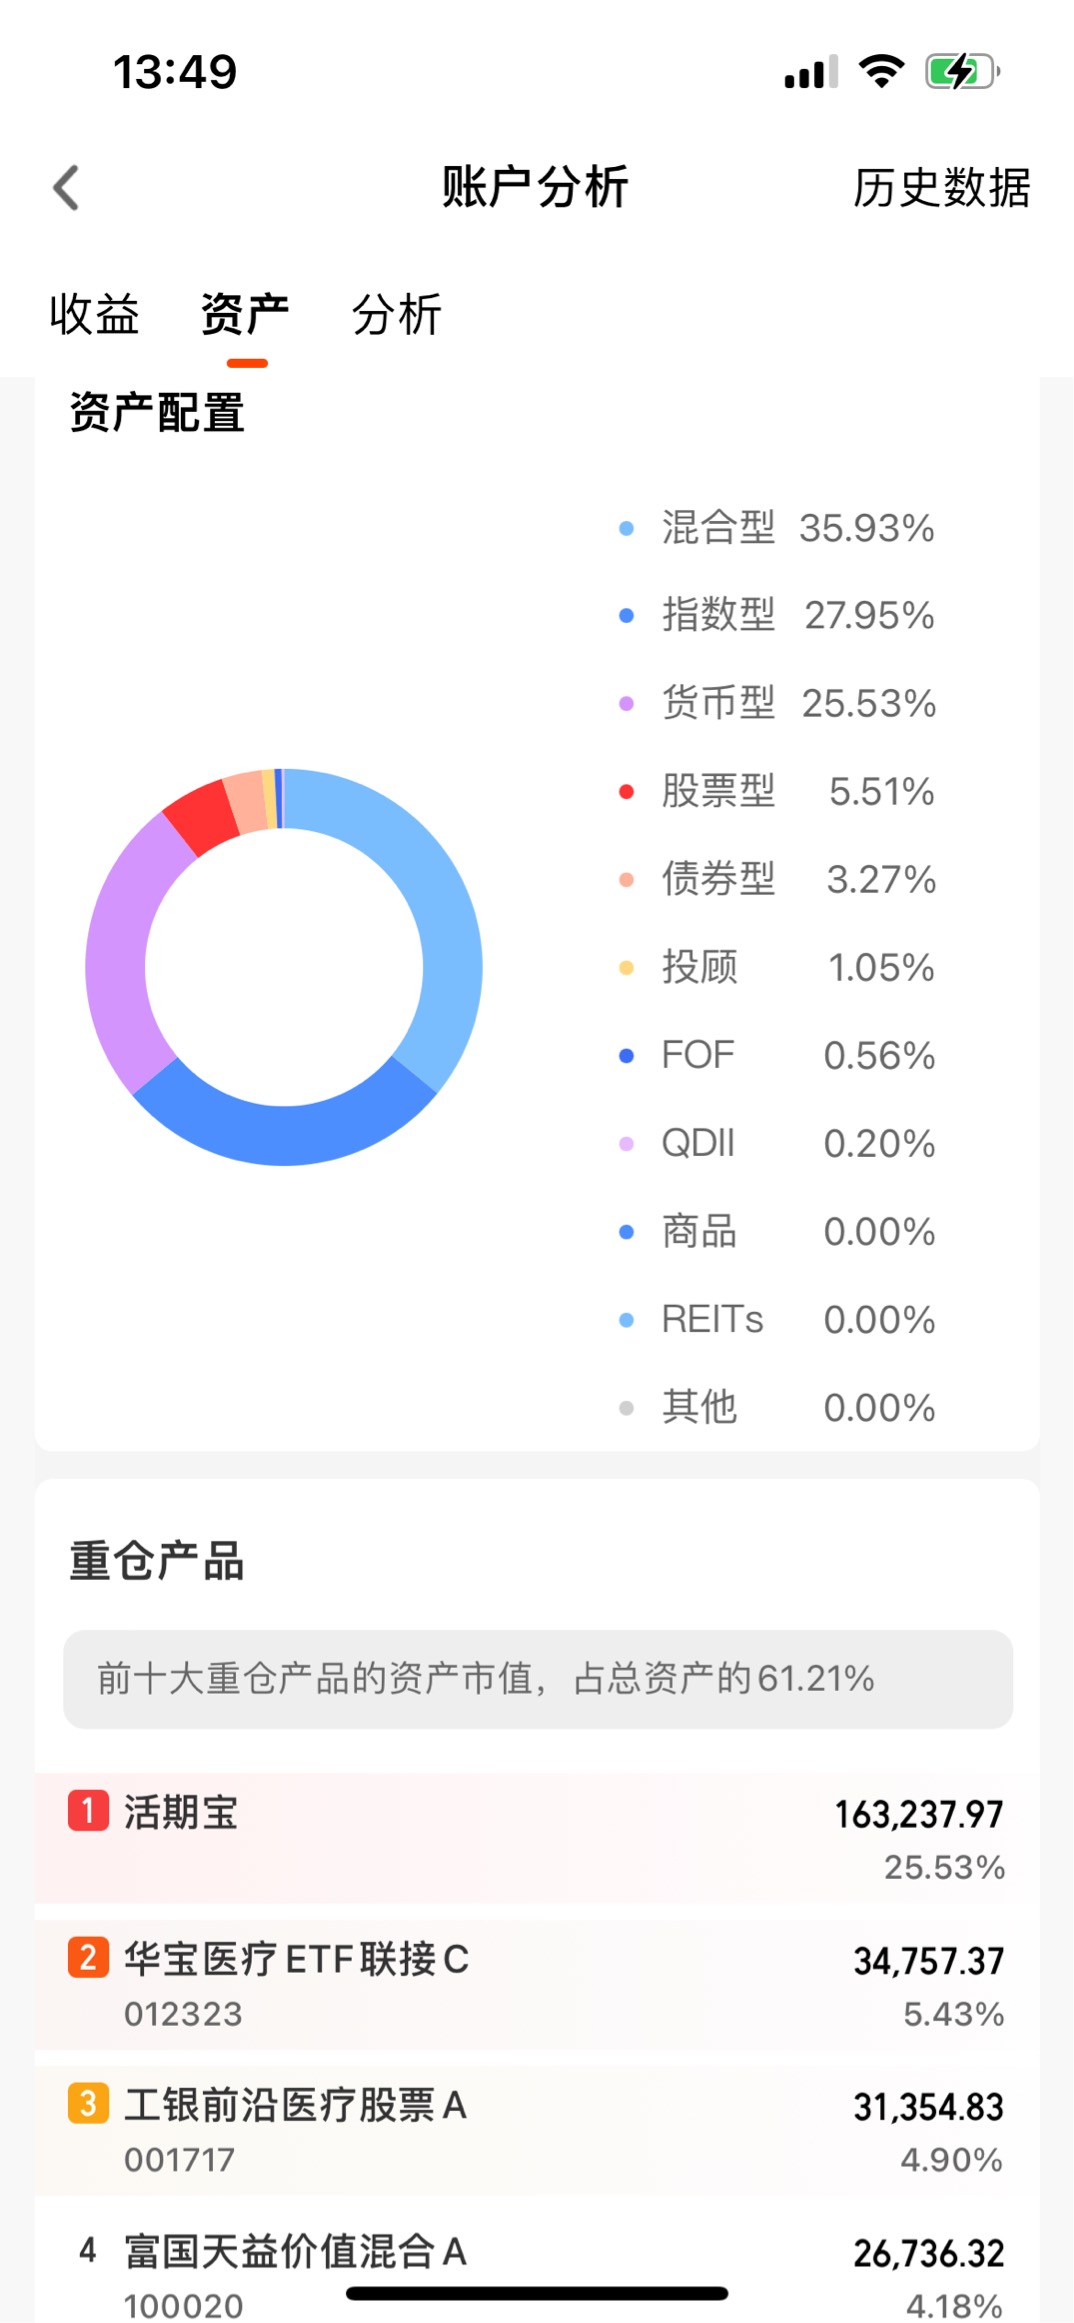Tap the cellular signal bars icon
1074x2323 pixels.
coord(811,73)
